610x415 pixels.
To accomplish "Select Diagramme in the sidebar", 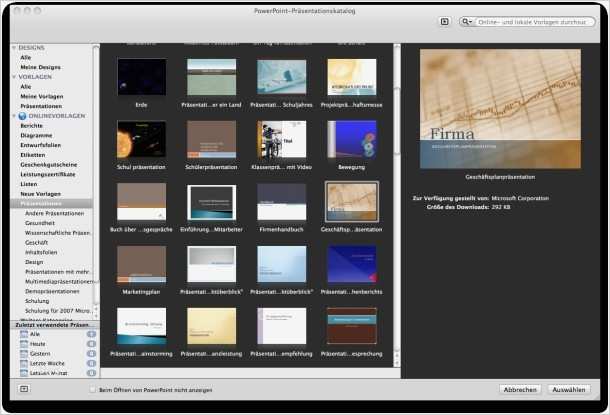I will [34, 136].
